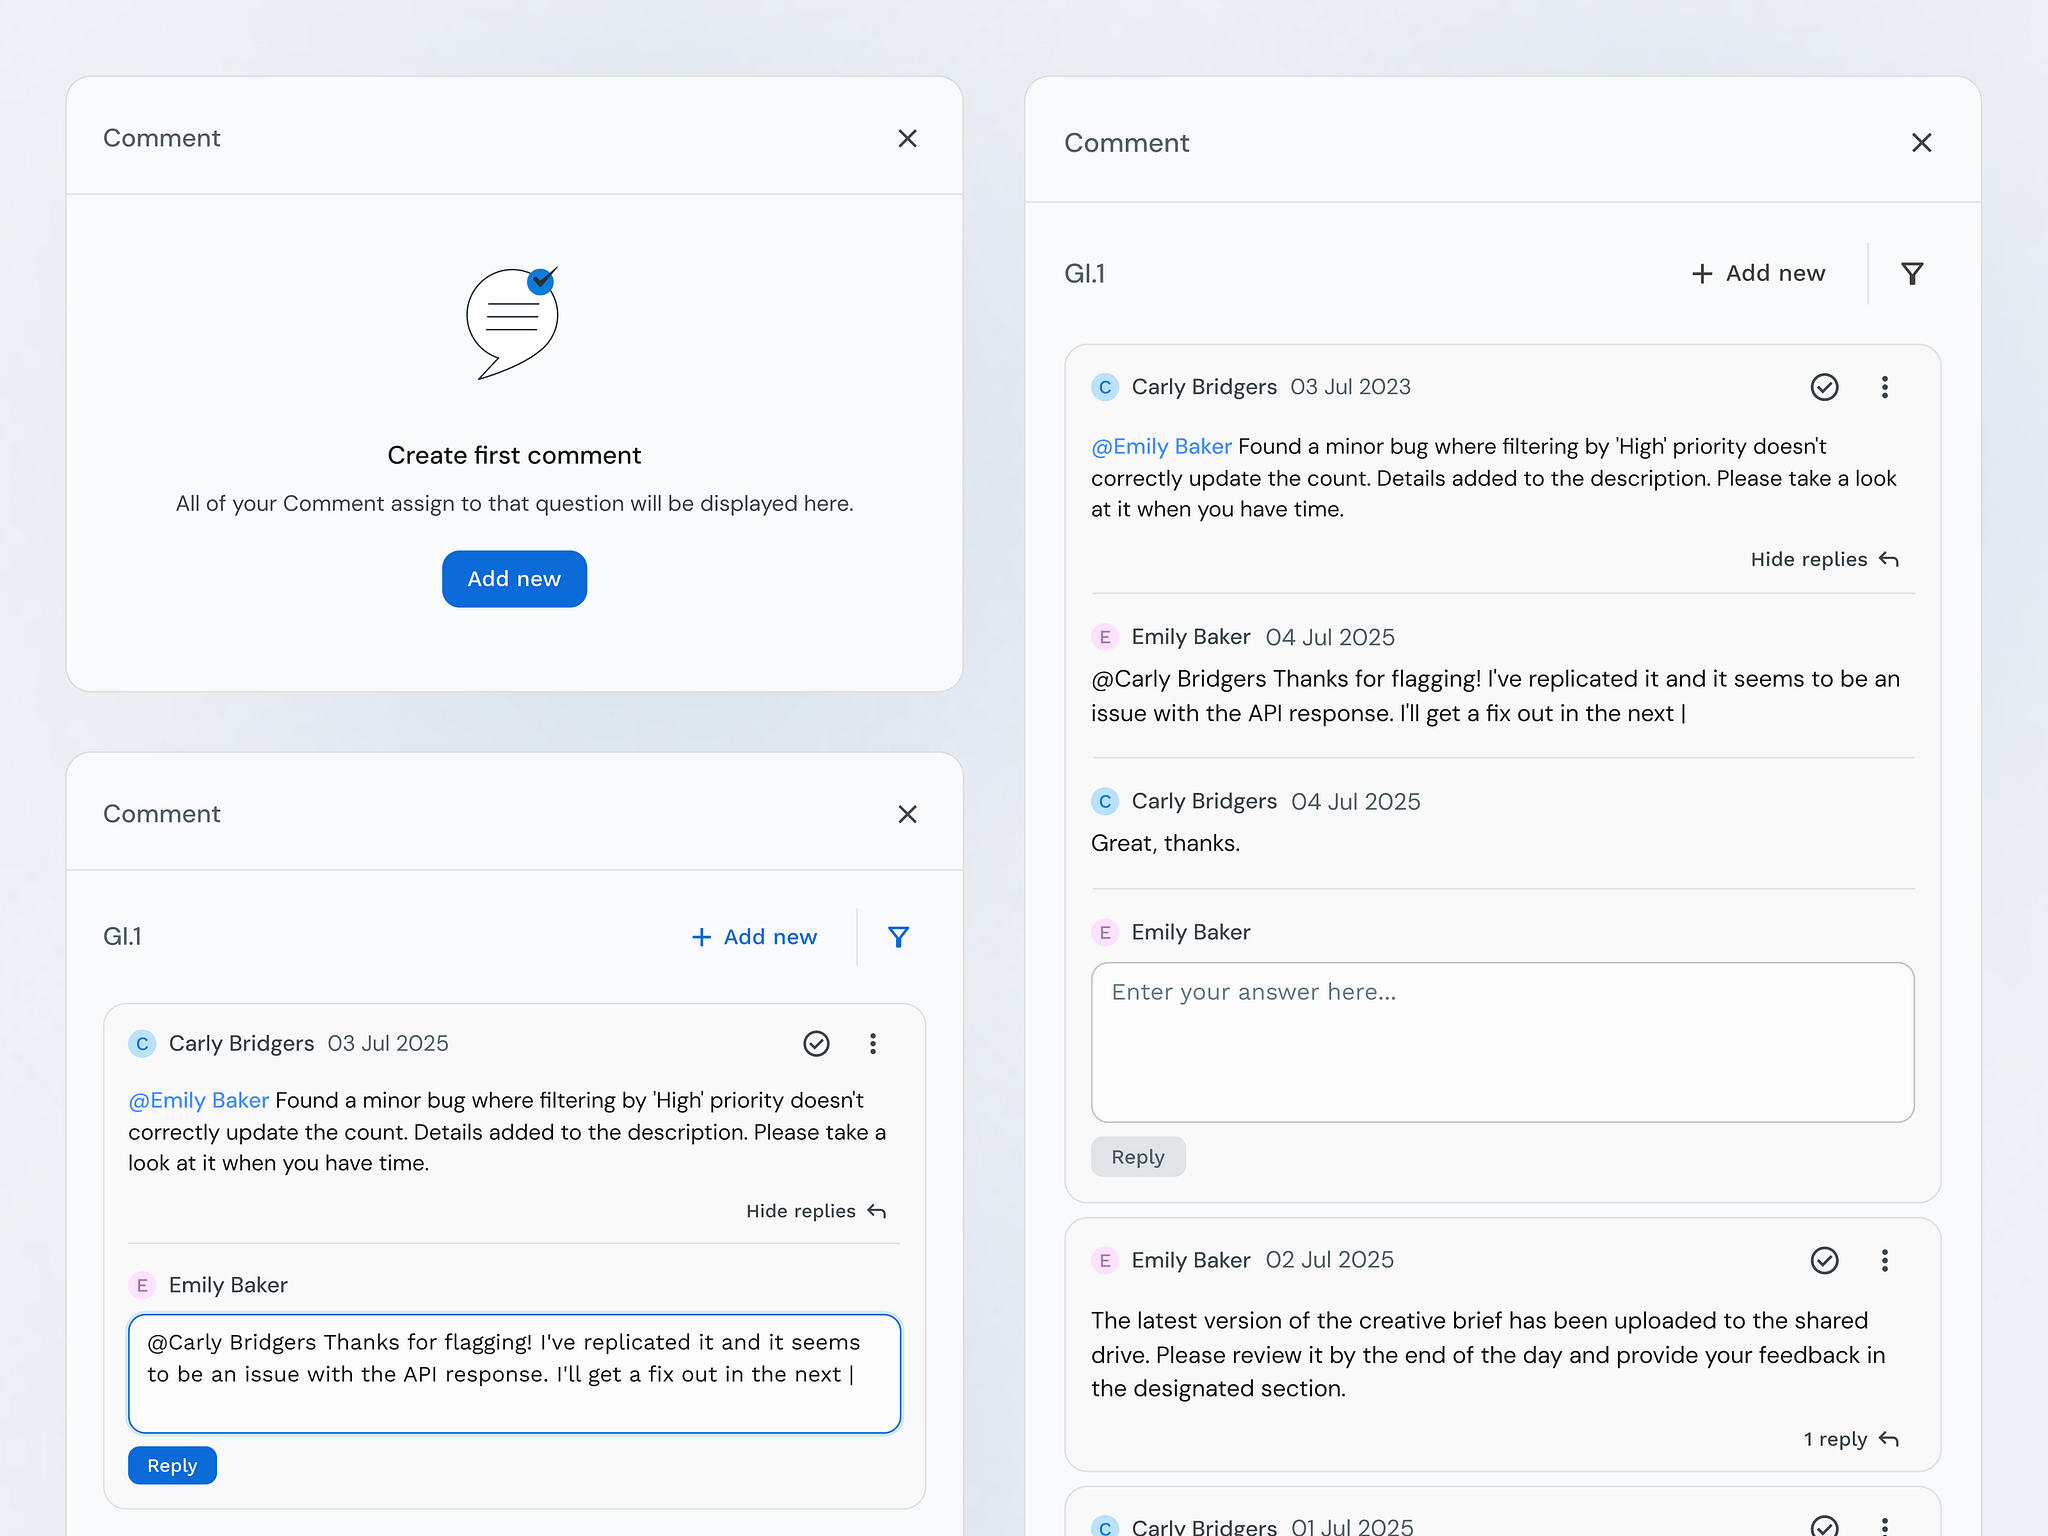
Task: Click the reply text box containing '@Carly Bridgers Thanks'
Action: [x=514, y=1373]
